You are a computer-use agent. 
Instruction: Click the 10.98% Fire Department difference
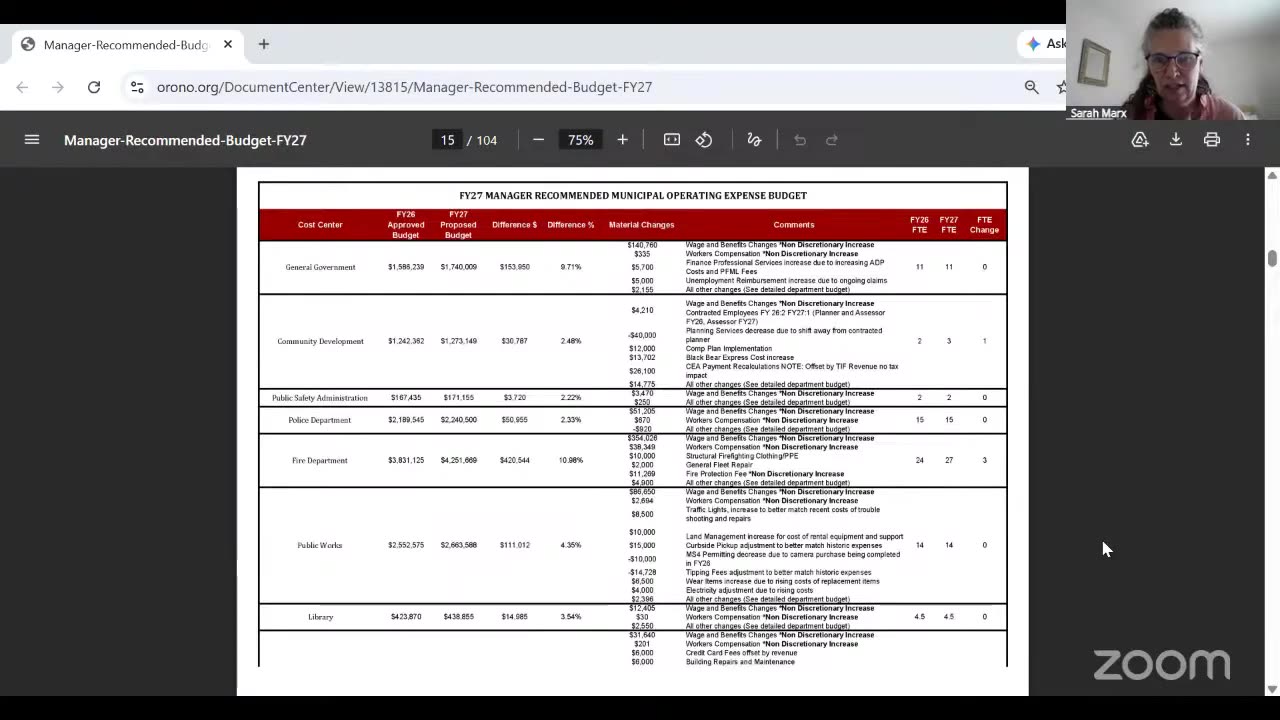pos(571,460)
